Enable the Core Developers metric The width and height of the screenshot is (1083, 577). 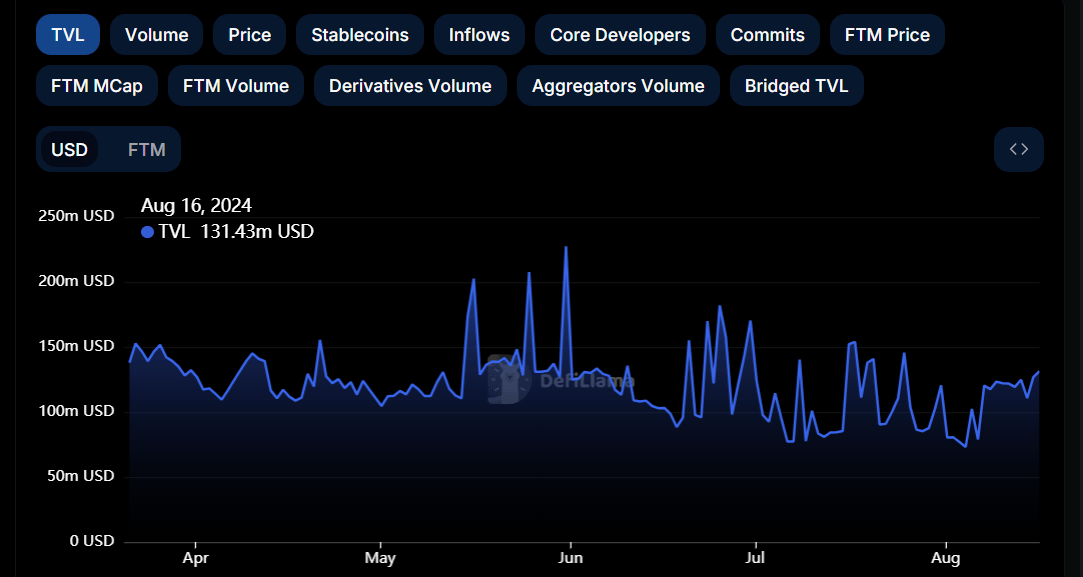pos(620,35)
